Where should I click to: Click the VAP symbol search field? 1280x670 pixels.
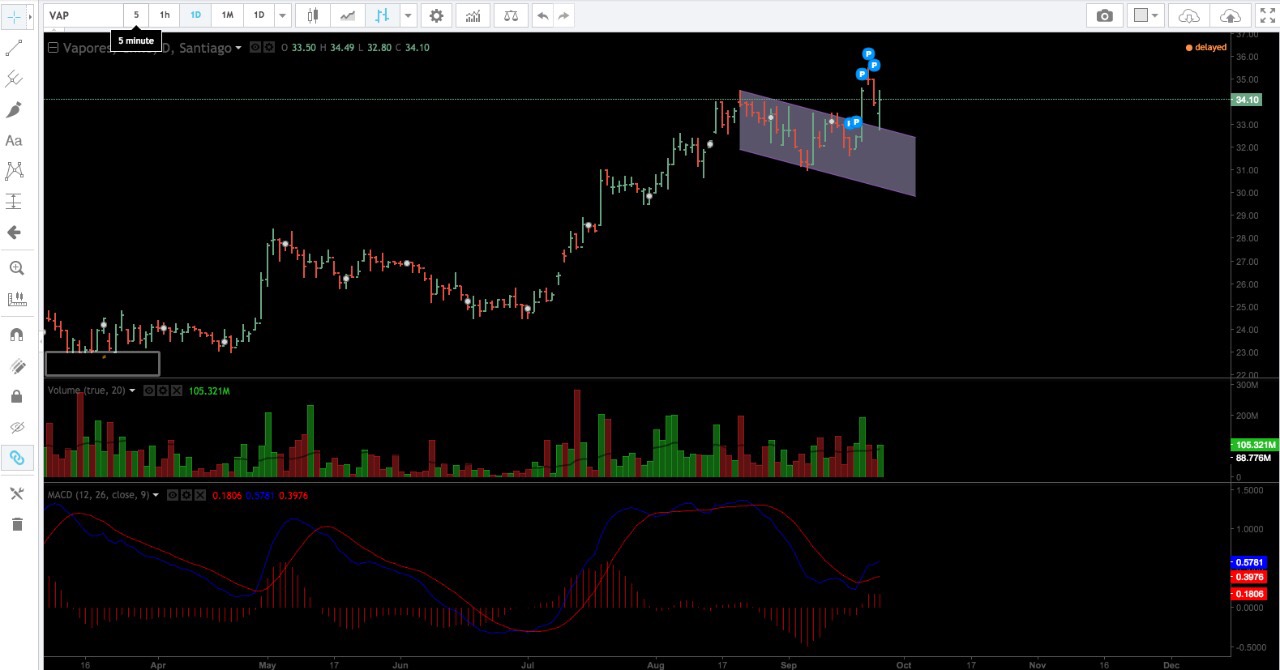click(x=85, y=15)
